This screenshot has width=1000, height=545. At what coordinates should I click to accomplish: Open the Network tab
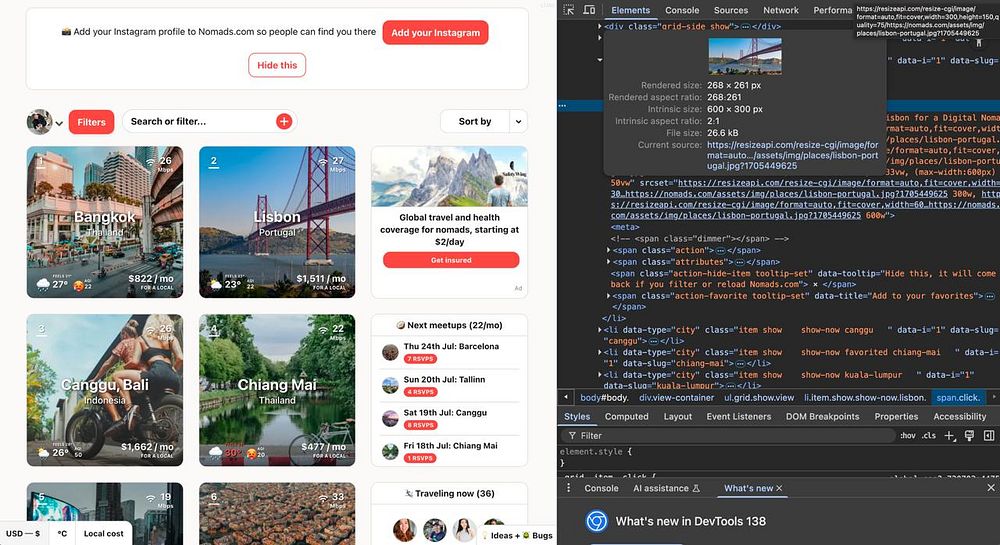781,10
